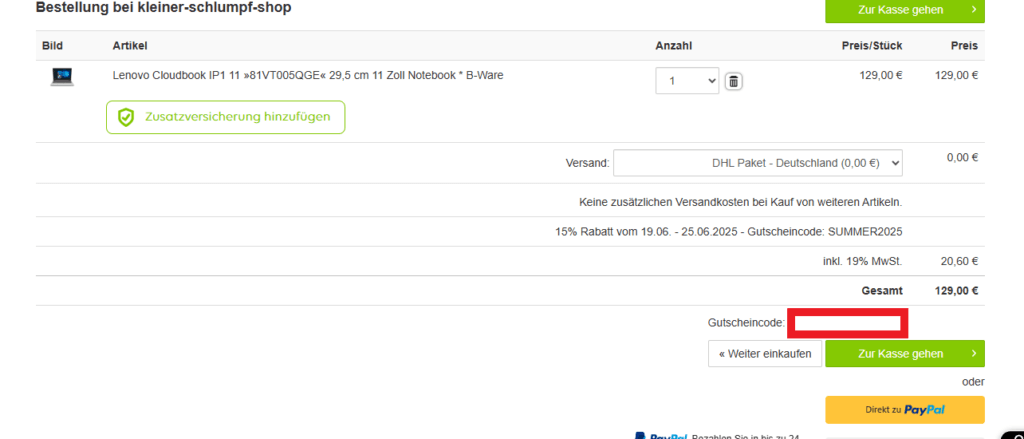Click the Preis/Stück column header
The width and height of the screenshot is (1024, 439).
click(872, 46)
